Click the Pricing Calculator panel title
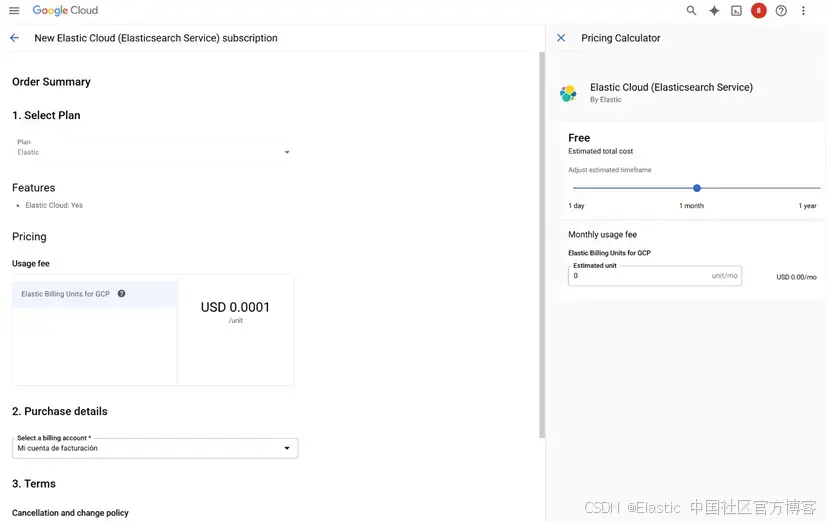828x523 pixels. [620, 38]
